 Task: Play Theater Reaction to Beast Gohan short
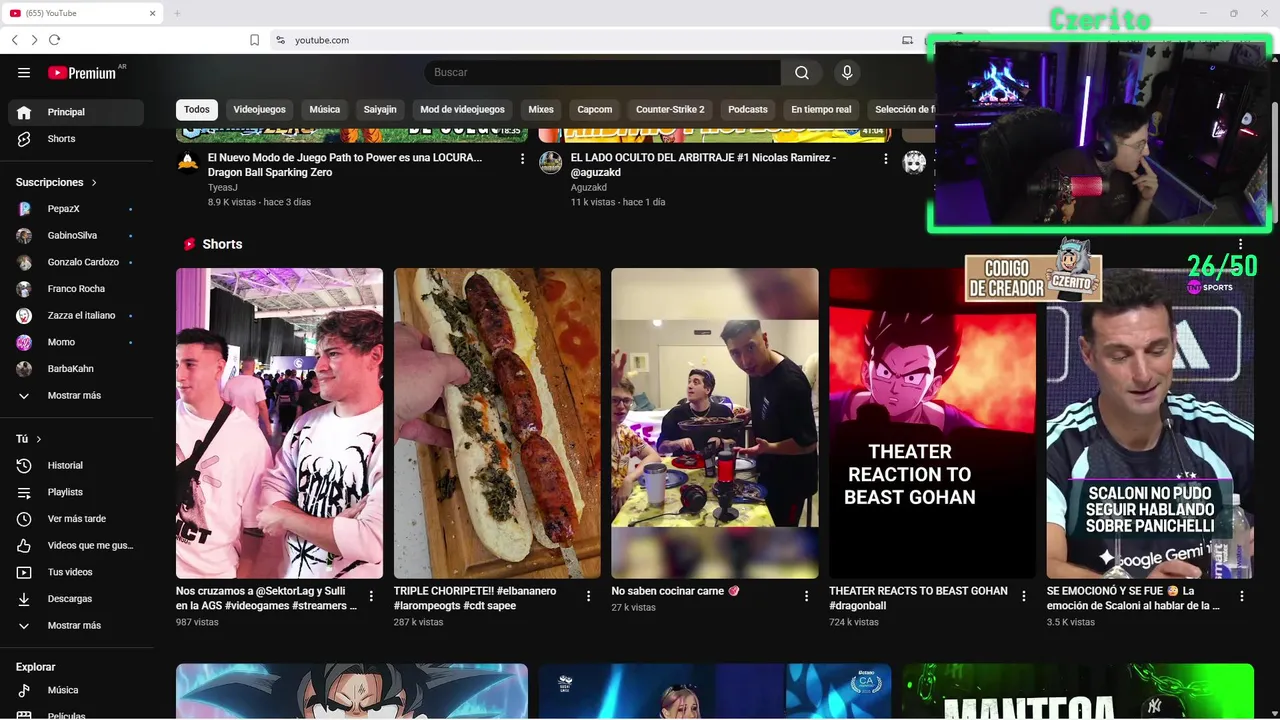pyautogui.click(x=932, y=423)
